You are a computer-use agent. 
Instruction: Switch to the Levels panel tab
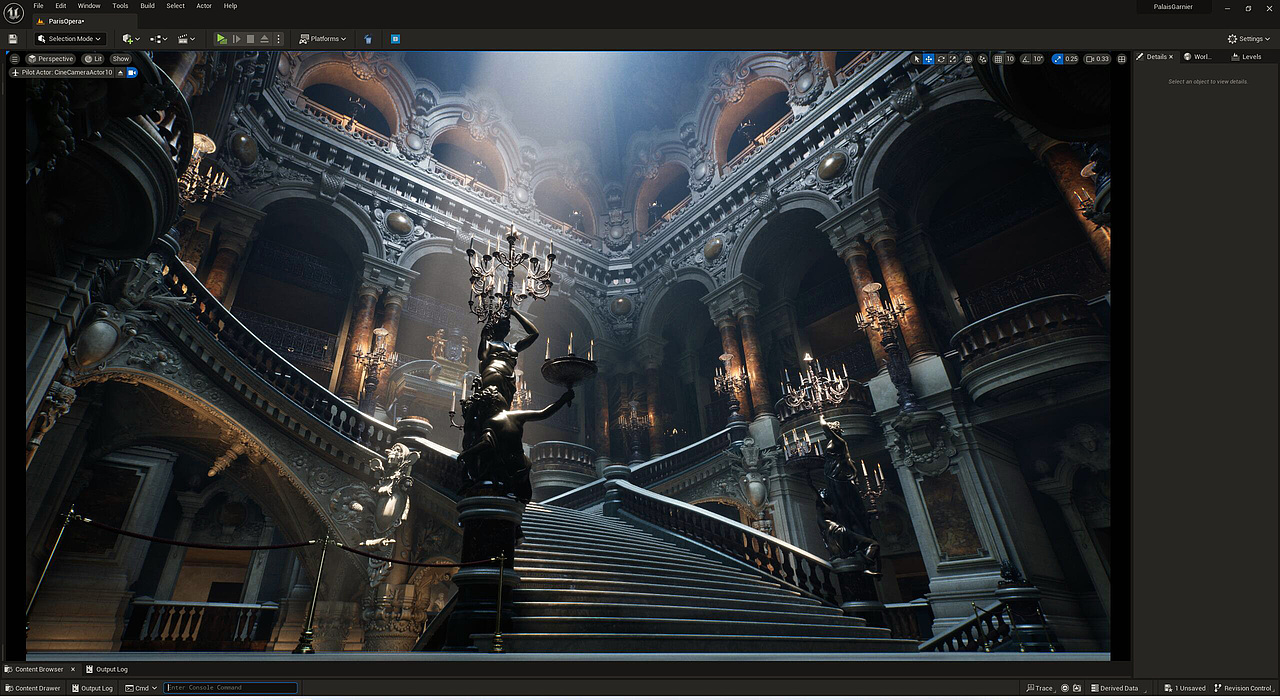(1246, 57)
